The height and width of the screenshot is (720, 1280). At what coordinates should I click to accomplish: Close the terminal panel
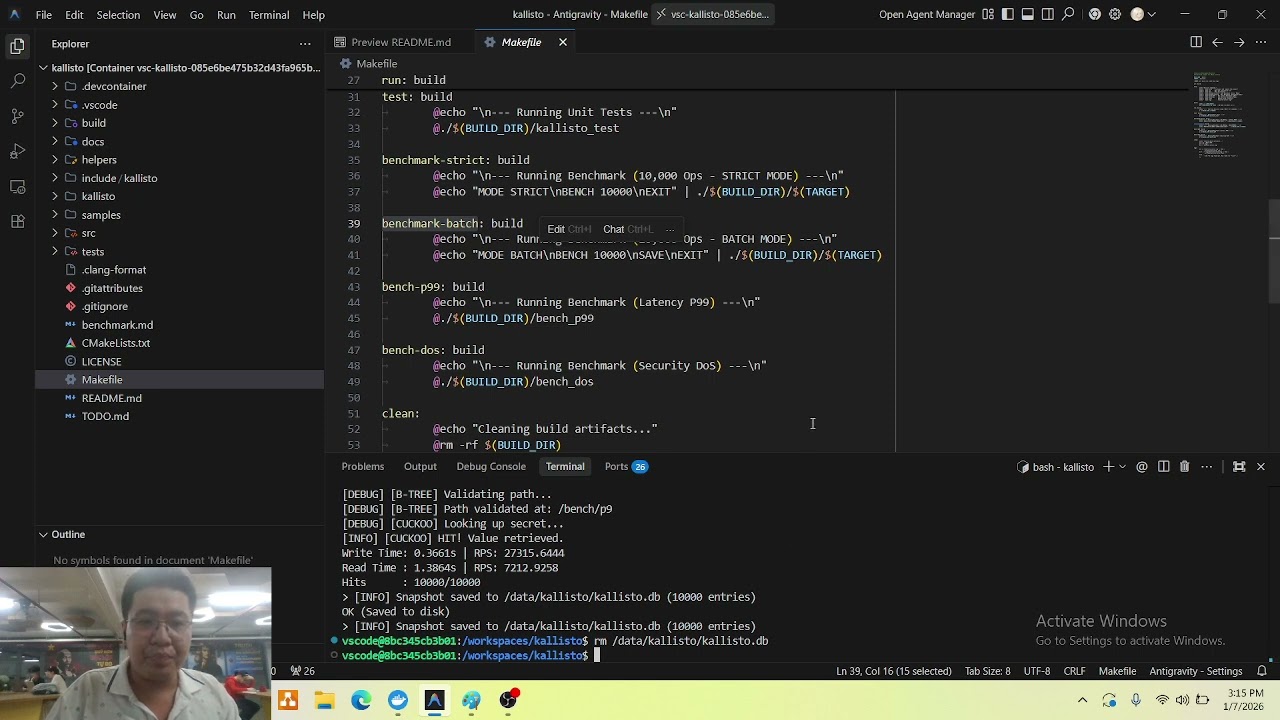1261,467
